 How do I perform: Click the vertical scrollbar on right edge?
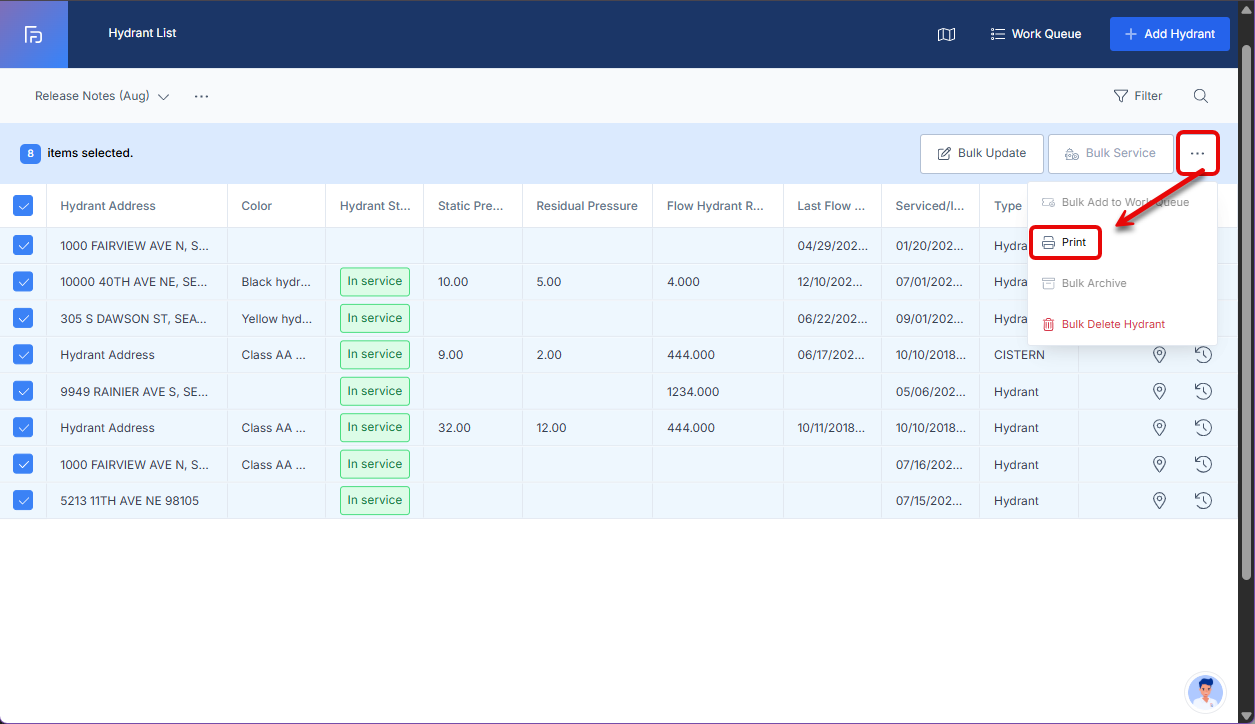1246,310
